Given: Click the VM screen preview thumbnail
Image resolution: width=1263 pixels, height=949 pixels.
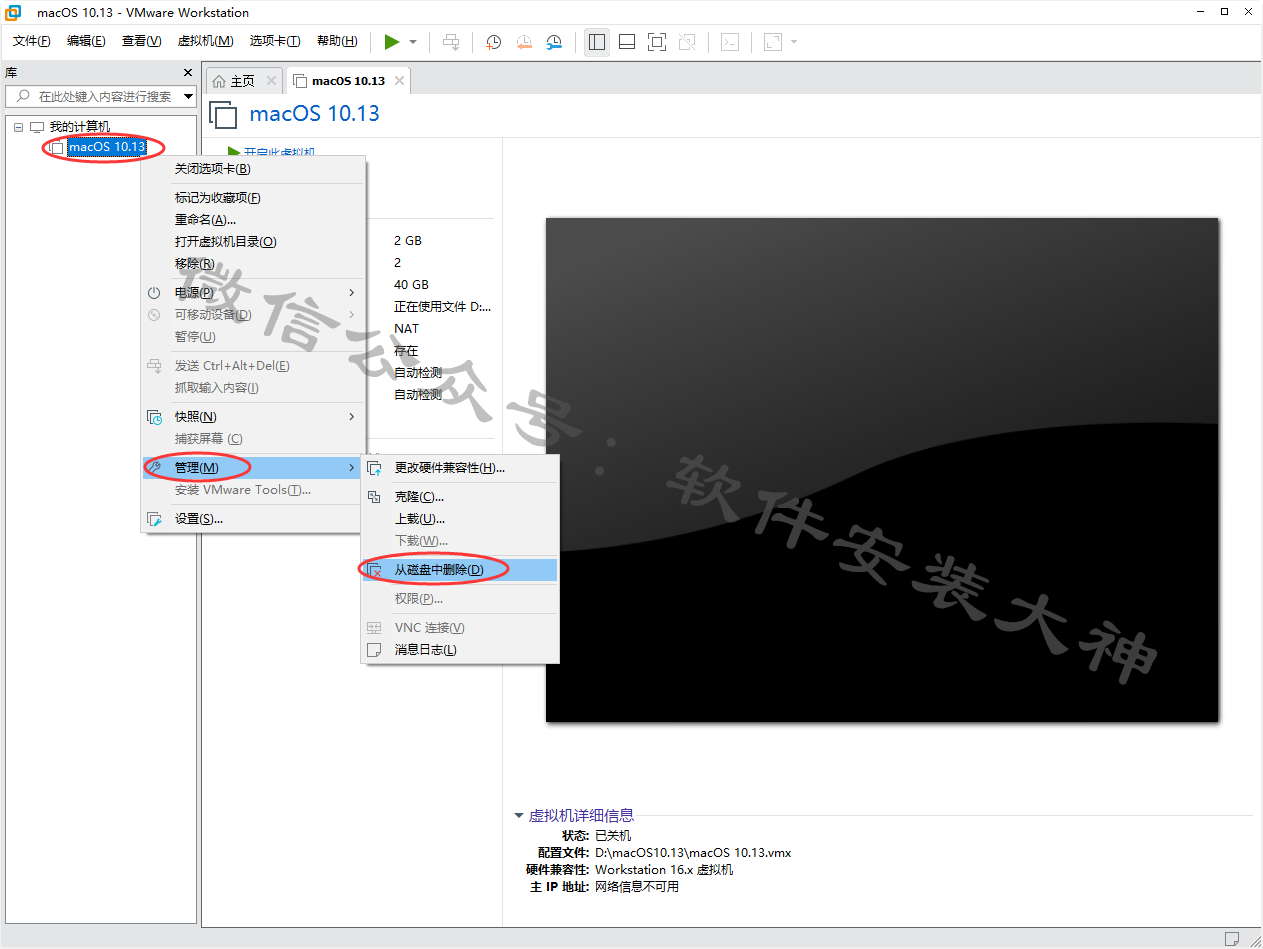Looking at the screenshot, I should [x=882, y=470].
